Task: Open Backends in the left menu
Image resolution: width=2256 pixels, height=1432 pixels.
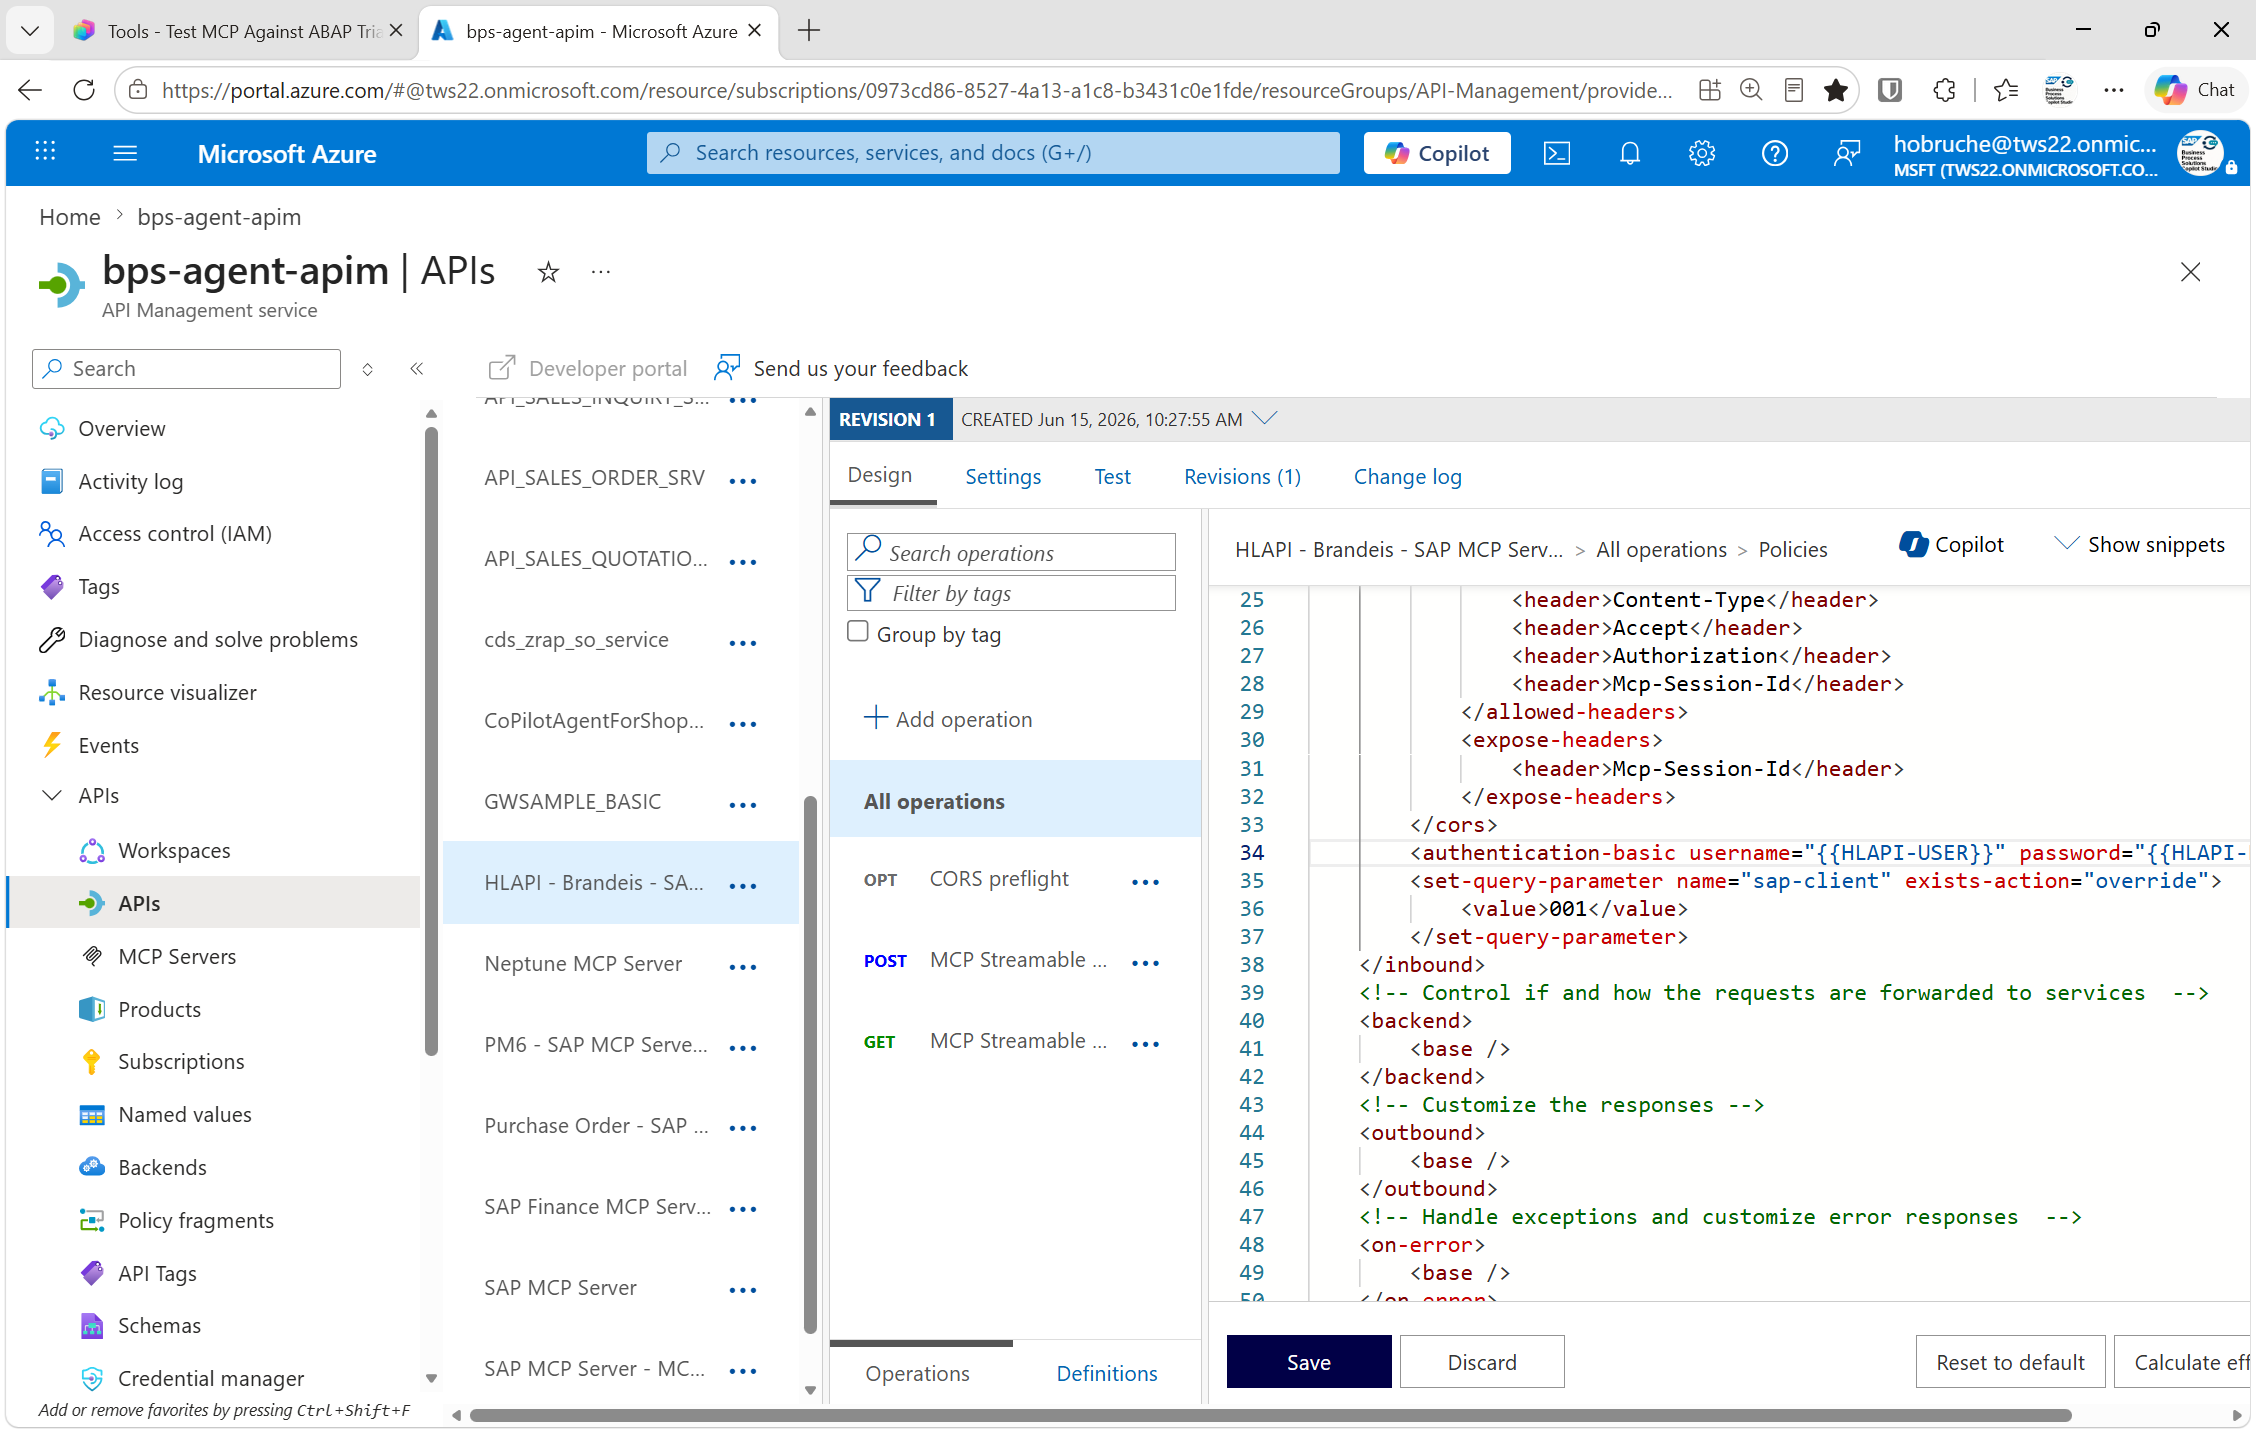Action: pyautogui.click(x=162, y=1168)
